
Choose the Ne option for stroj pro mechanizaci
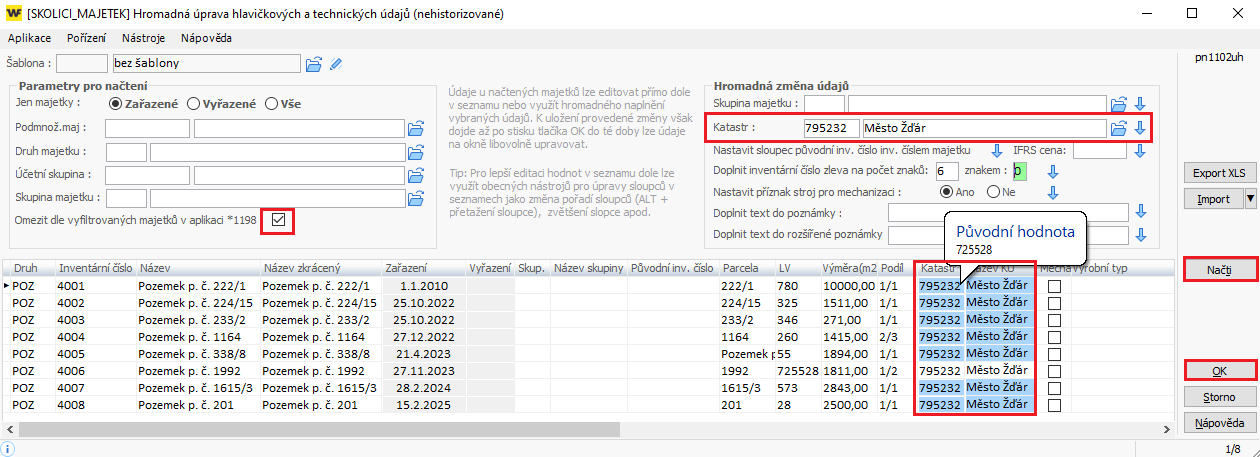[x=994, y=192]
